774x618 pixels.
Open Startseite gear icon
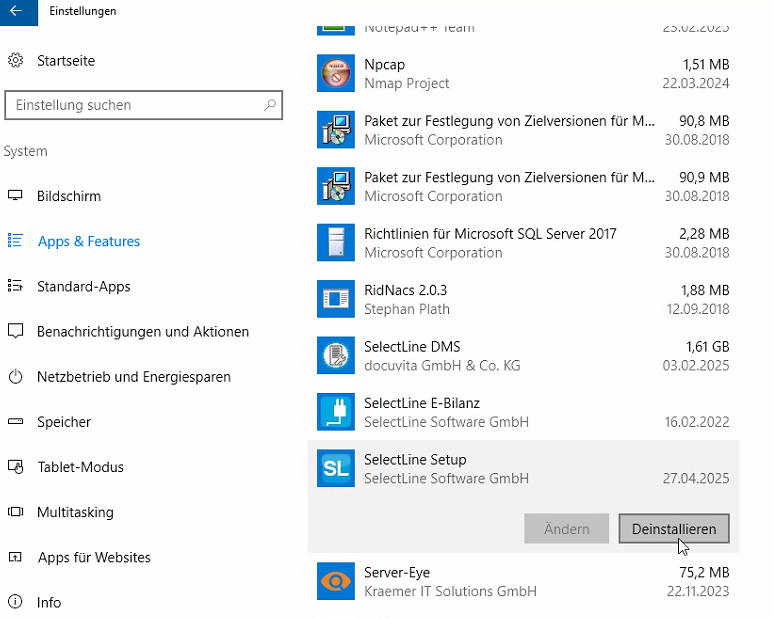coord(15,60)
